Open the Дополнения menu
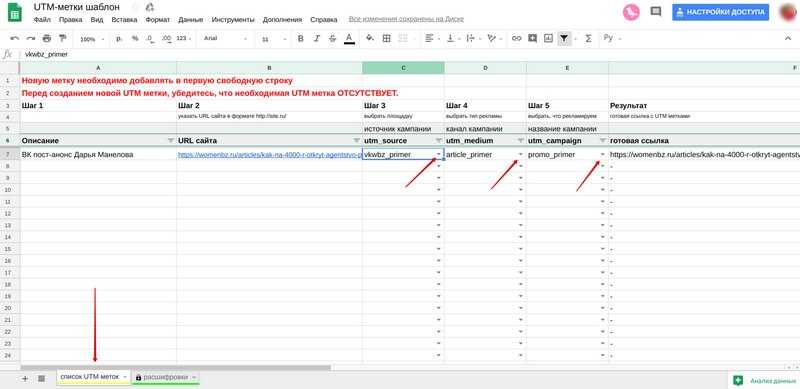The height and width of the screenshot is (389, 800). 282,20
